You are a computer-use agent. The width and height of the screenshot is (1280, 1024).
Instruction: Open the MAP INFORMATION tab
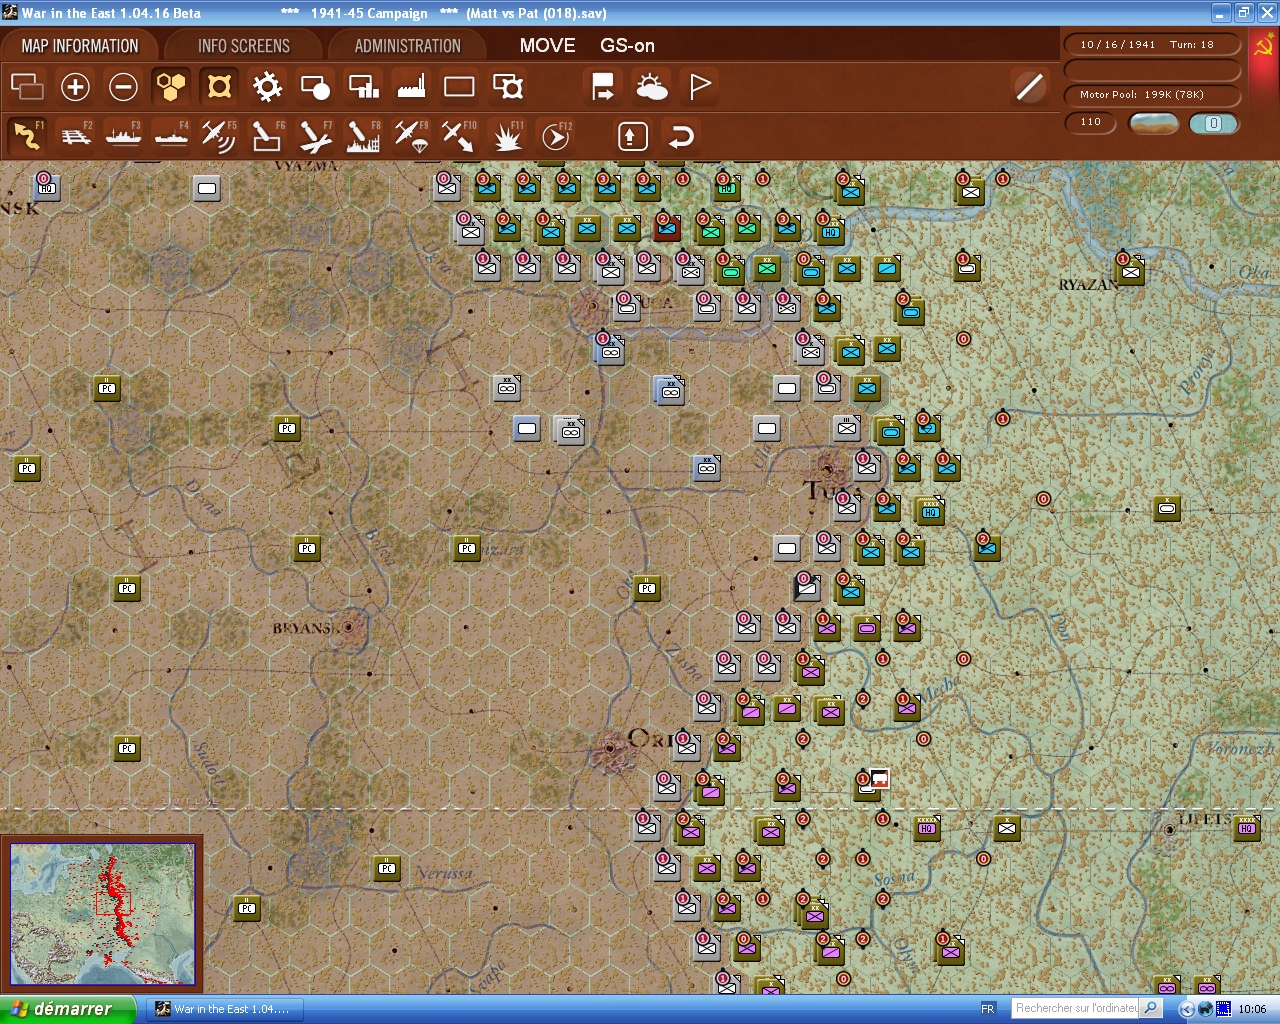point(80,46)
